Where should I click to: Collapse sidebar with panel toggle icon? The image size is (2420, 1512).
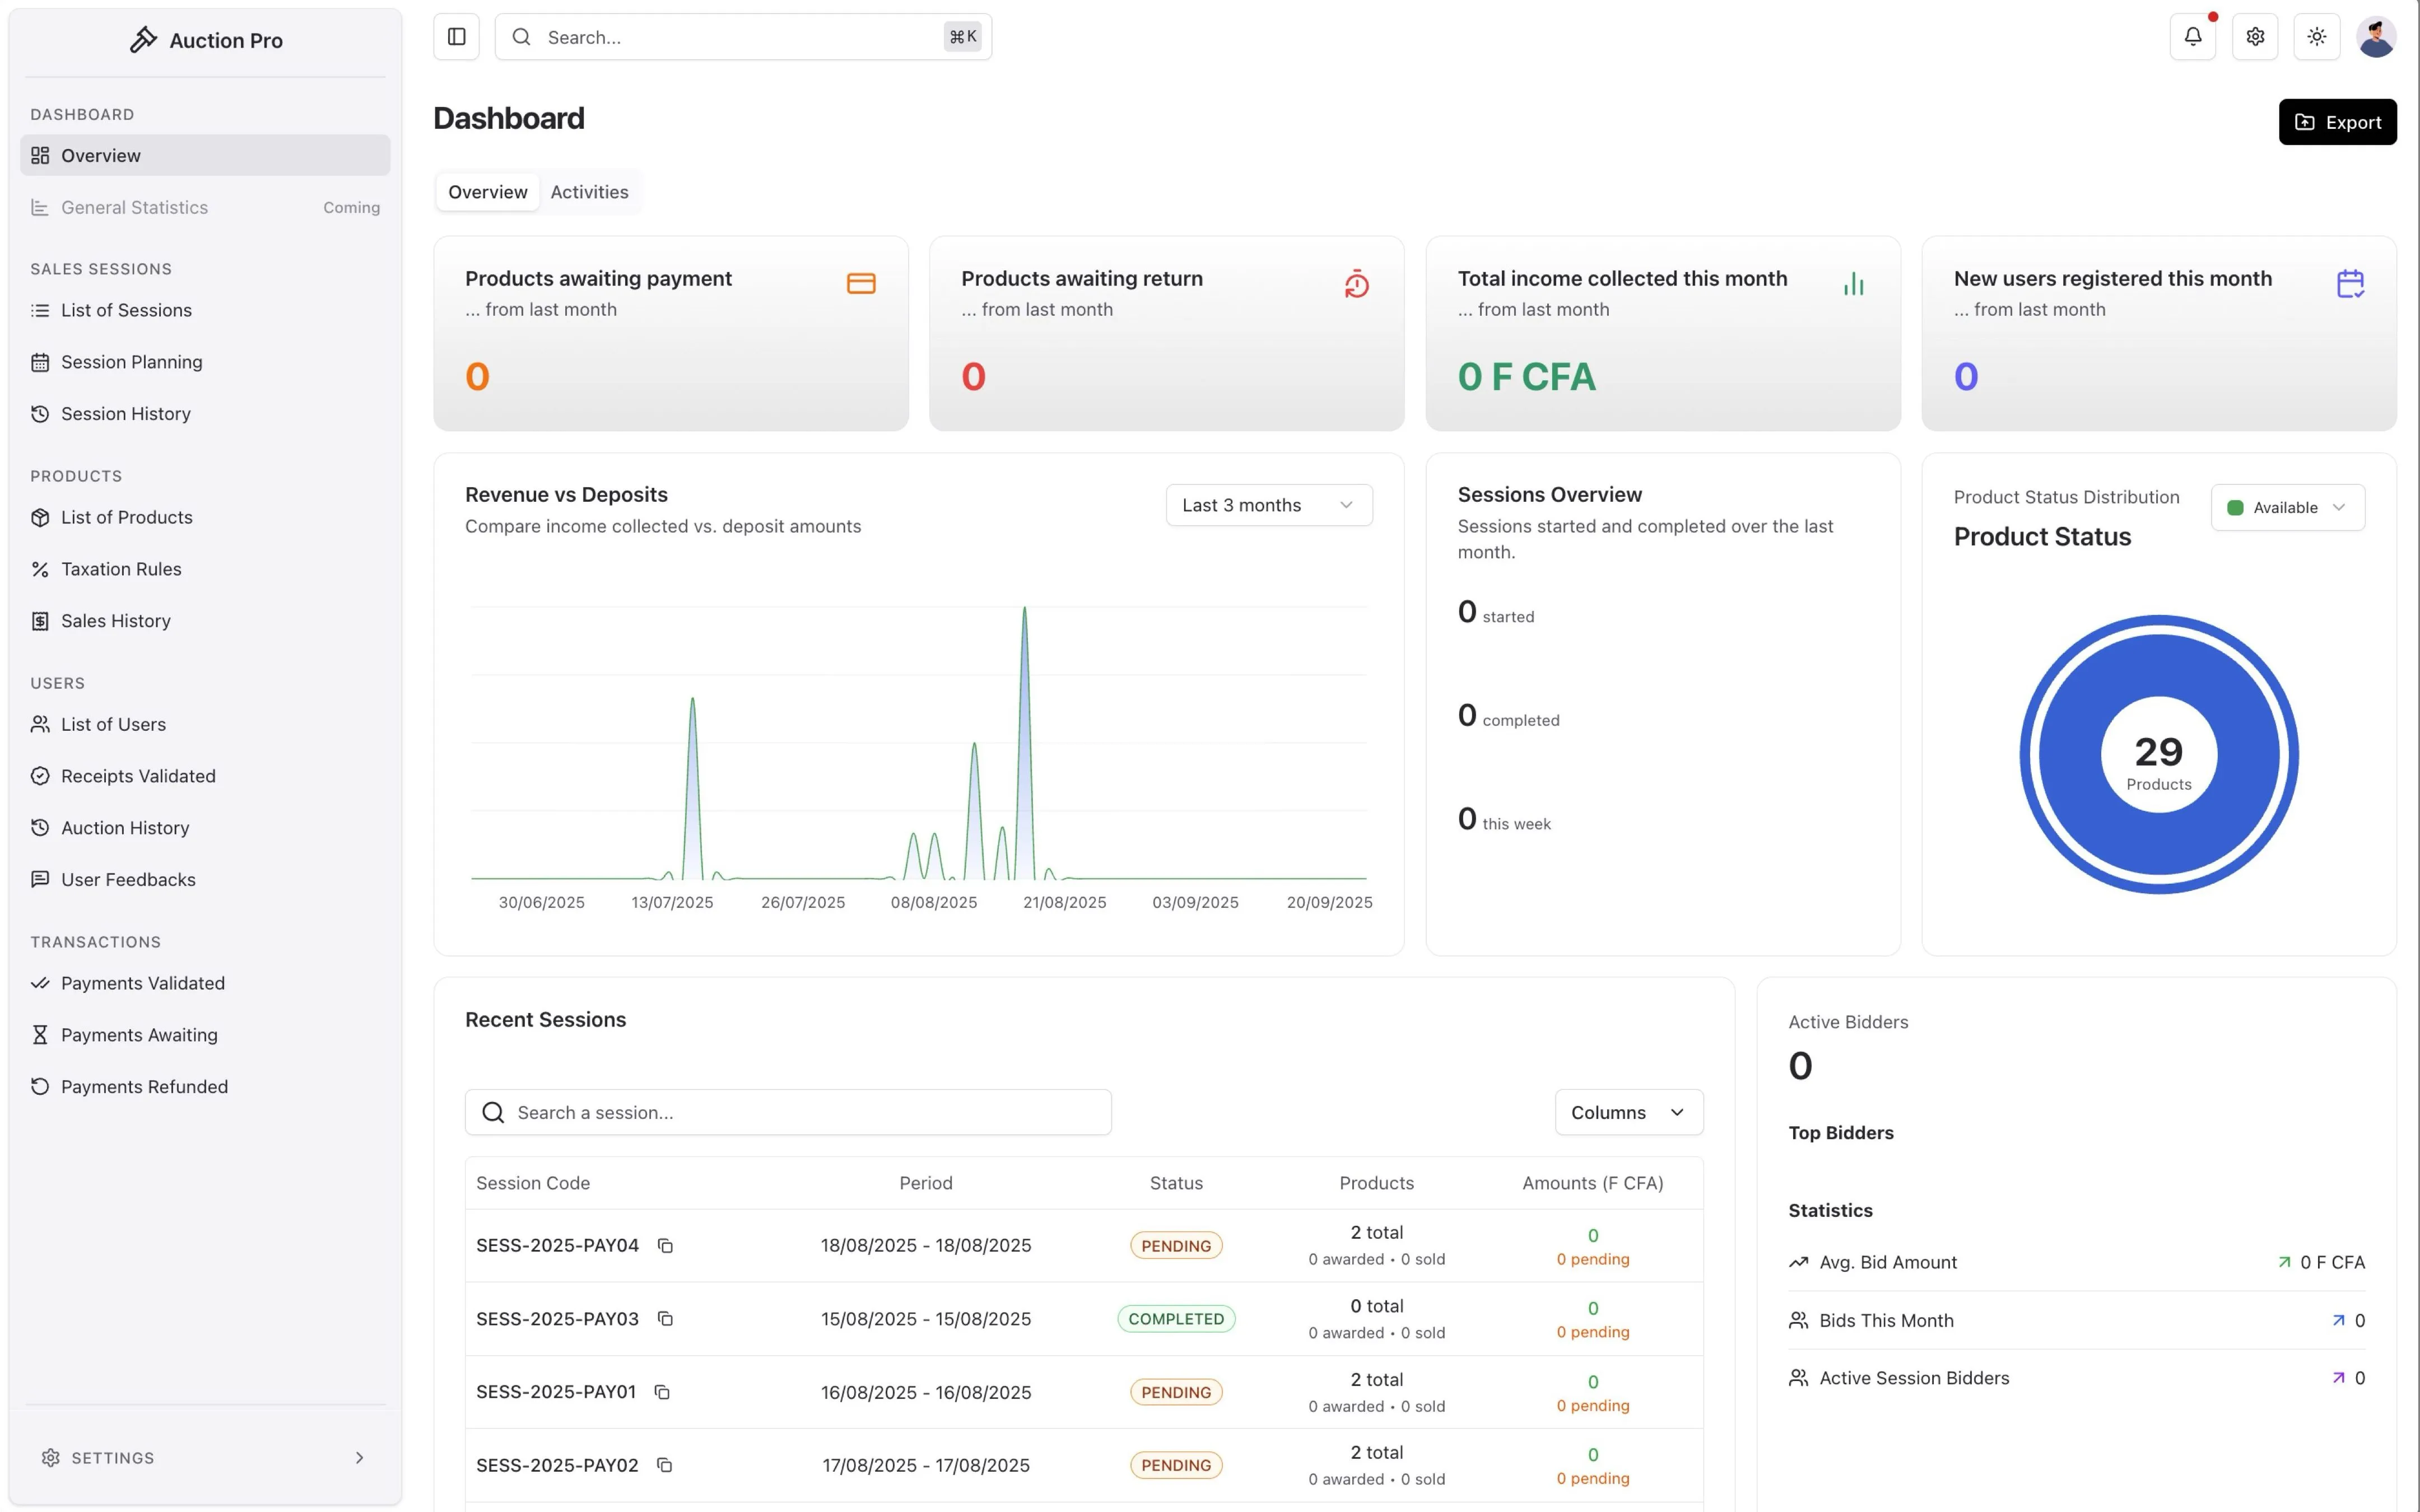click(456, 37)
